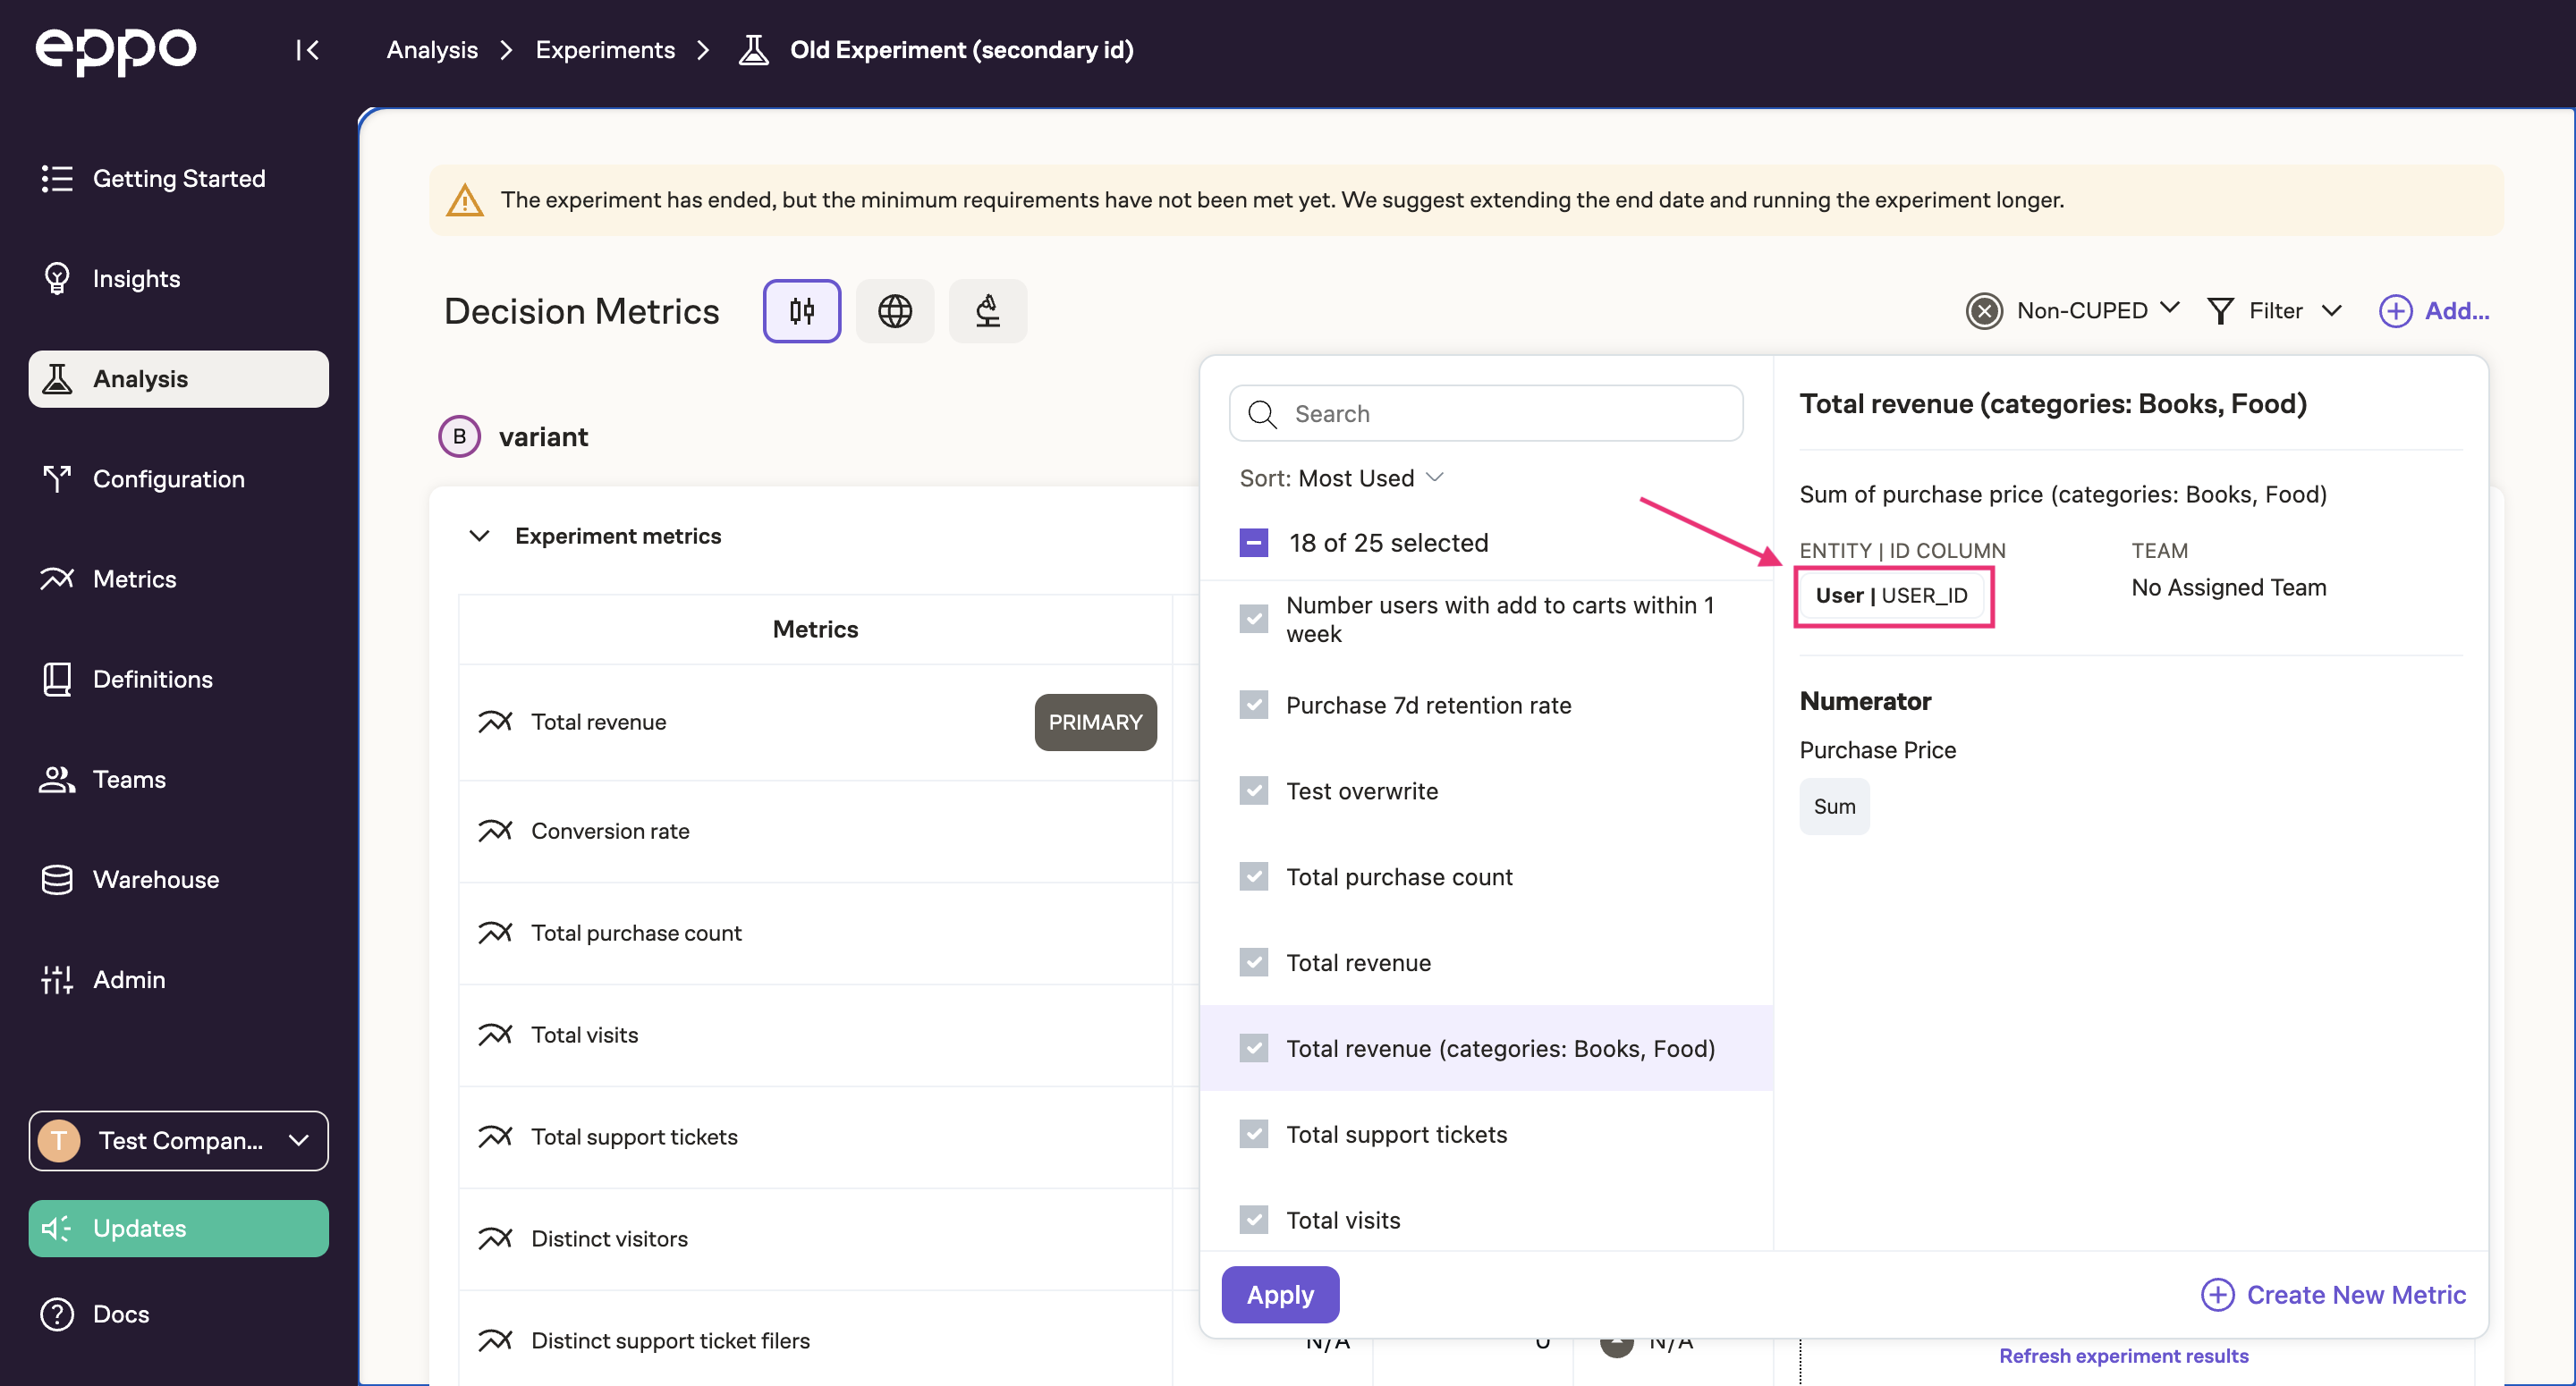
Task: Open the Teams section in the sidebar
Action: point(129,779)
